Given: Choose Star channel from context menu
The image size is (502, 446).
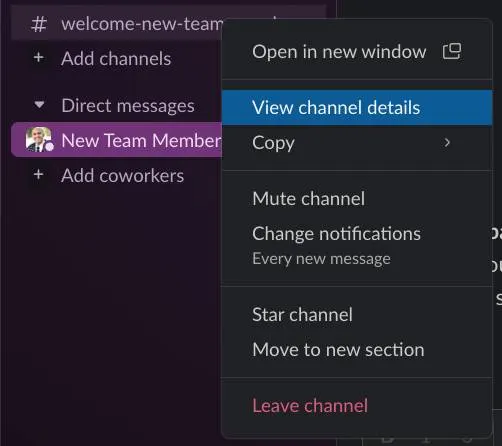Looking at the screenshot, I should point(357,315).
